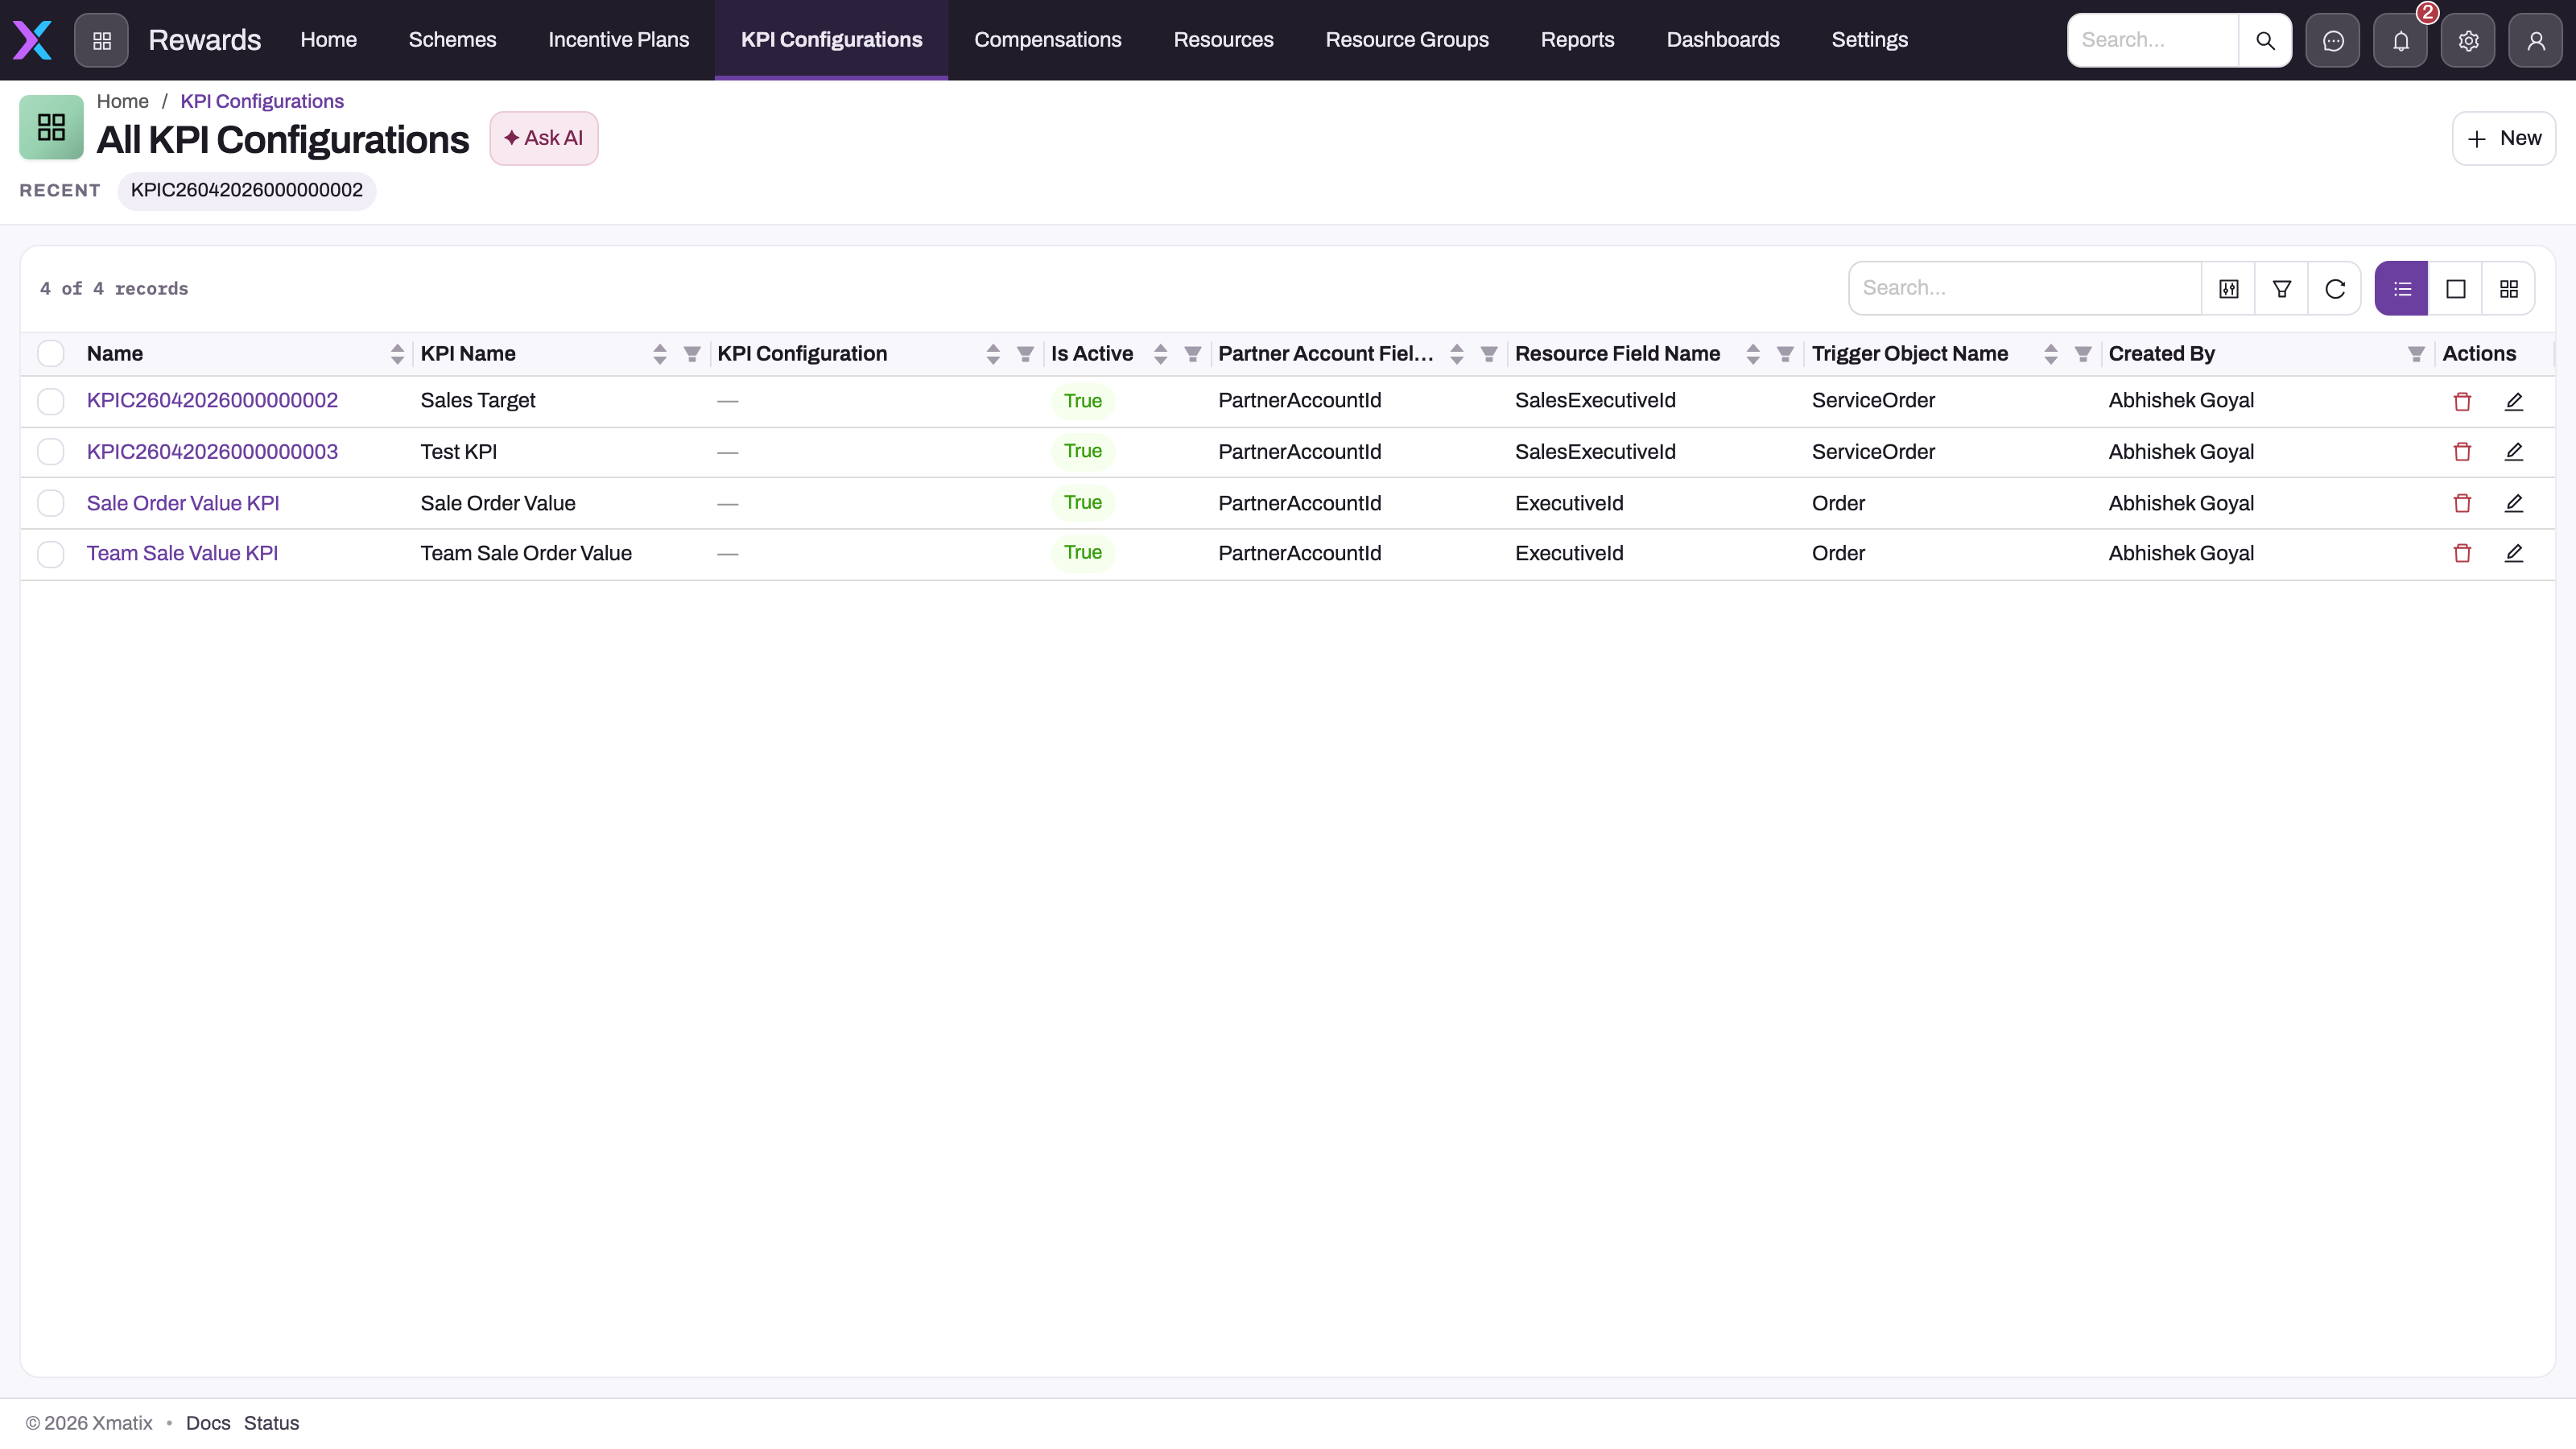
Task: Sort by Trigger Object Name column
Action: 2051,354
